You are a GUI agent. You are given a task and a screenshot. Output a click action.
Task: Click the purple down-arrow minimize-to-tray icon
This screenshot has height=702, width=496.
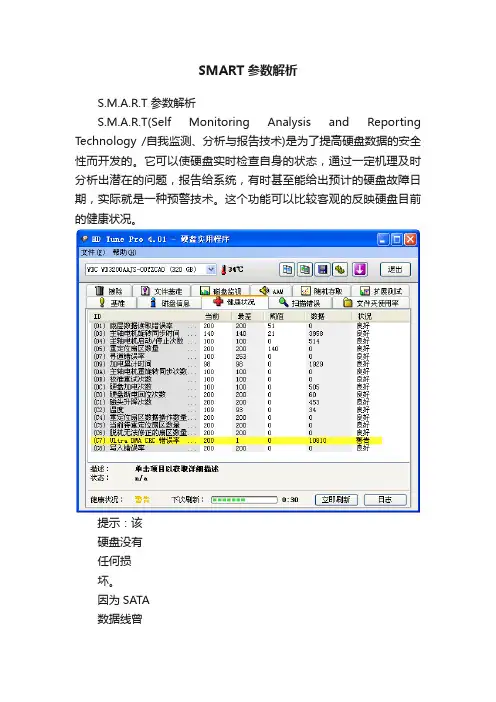point(360,270)
